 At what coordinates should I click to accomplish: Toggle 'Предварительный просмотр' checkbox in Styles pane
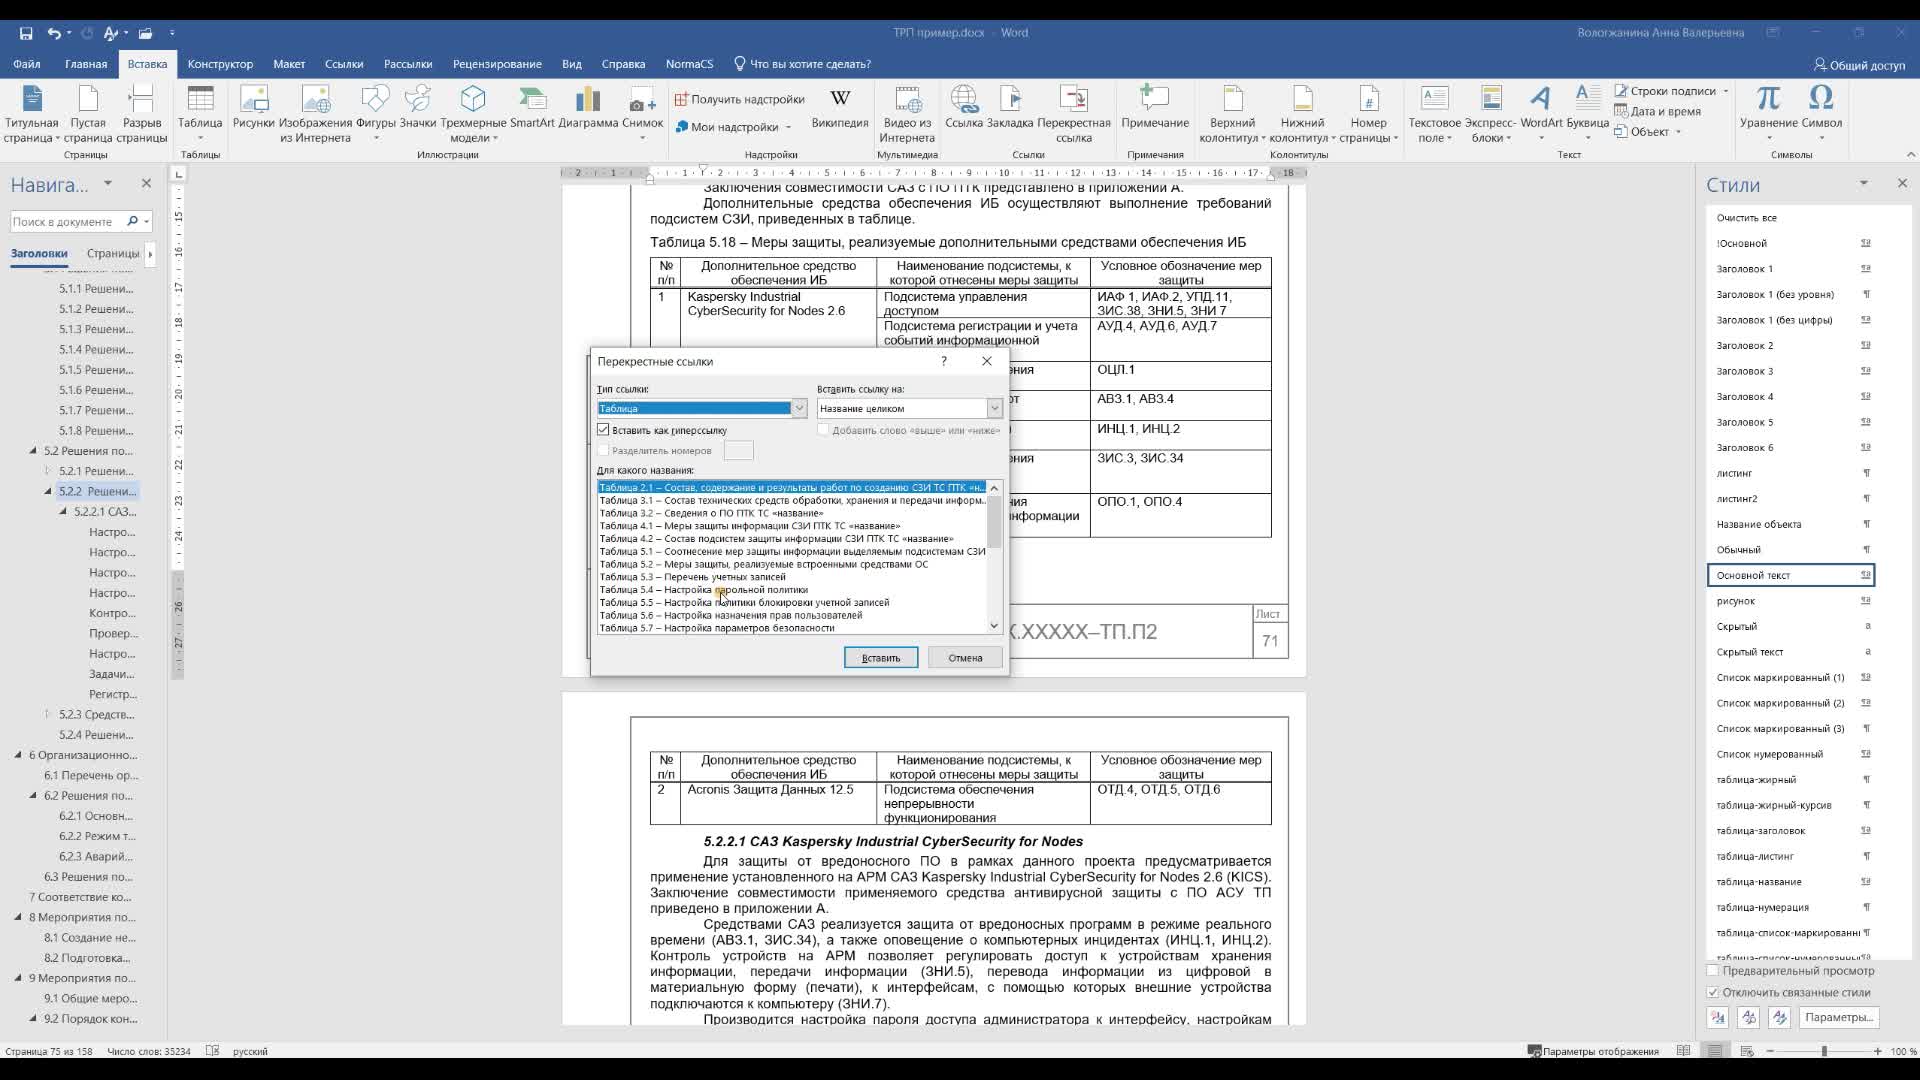coord(1712,971)
